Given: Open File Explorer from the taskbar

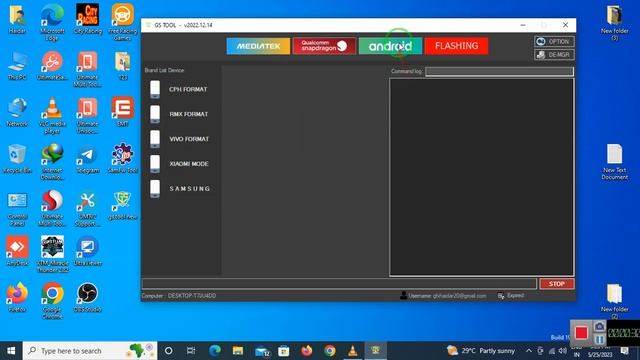Looking at the screenshot, I should tap(238, 351).
